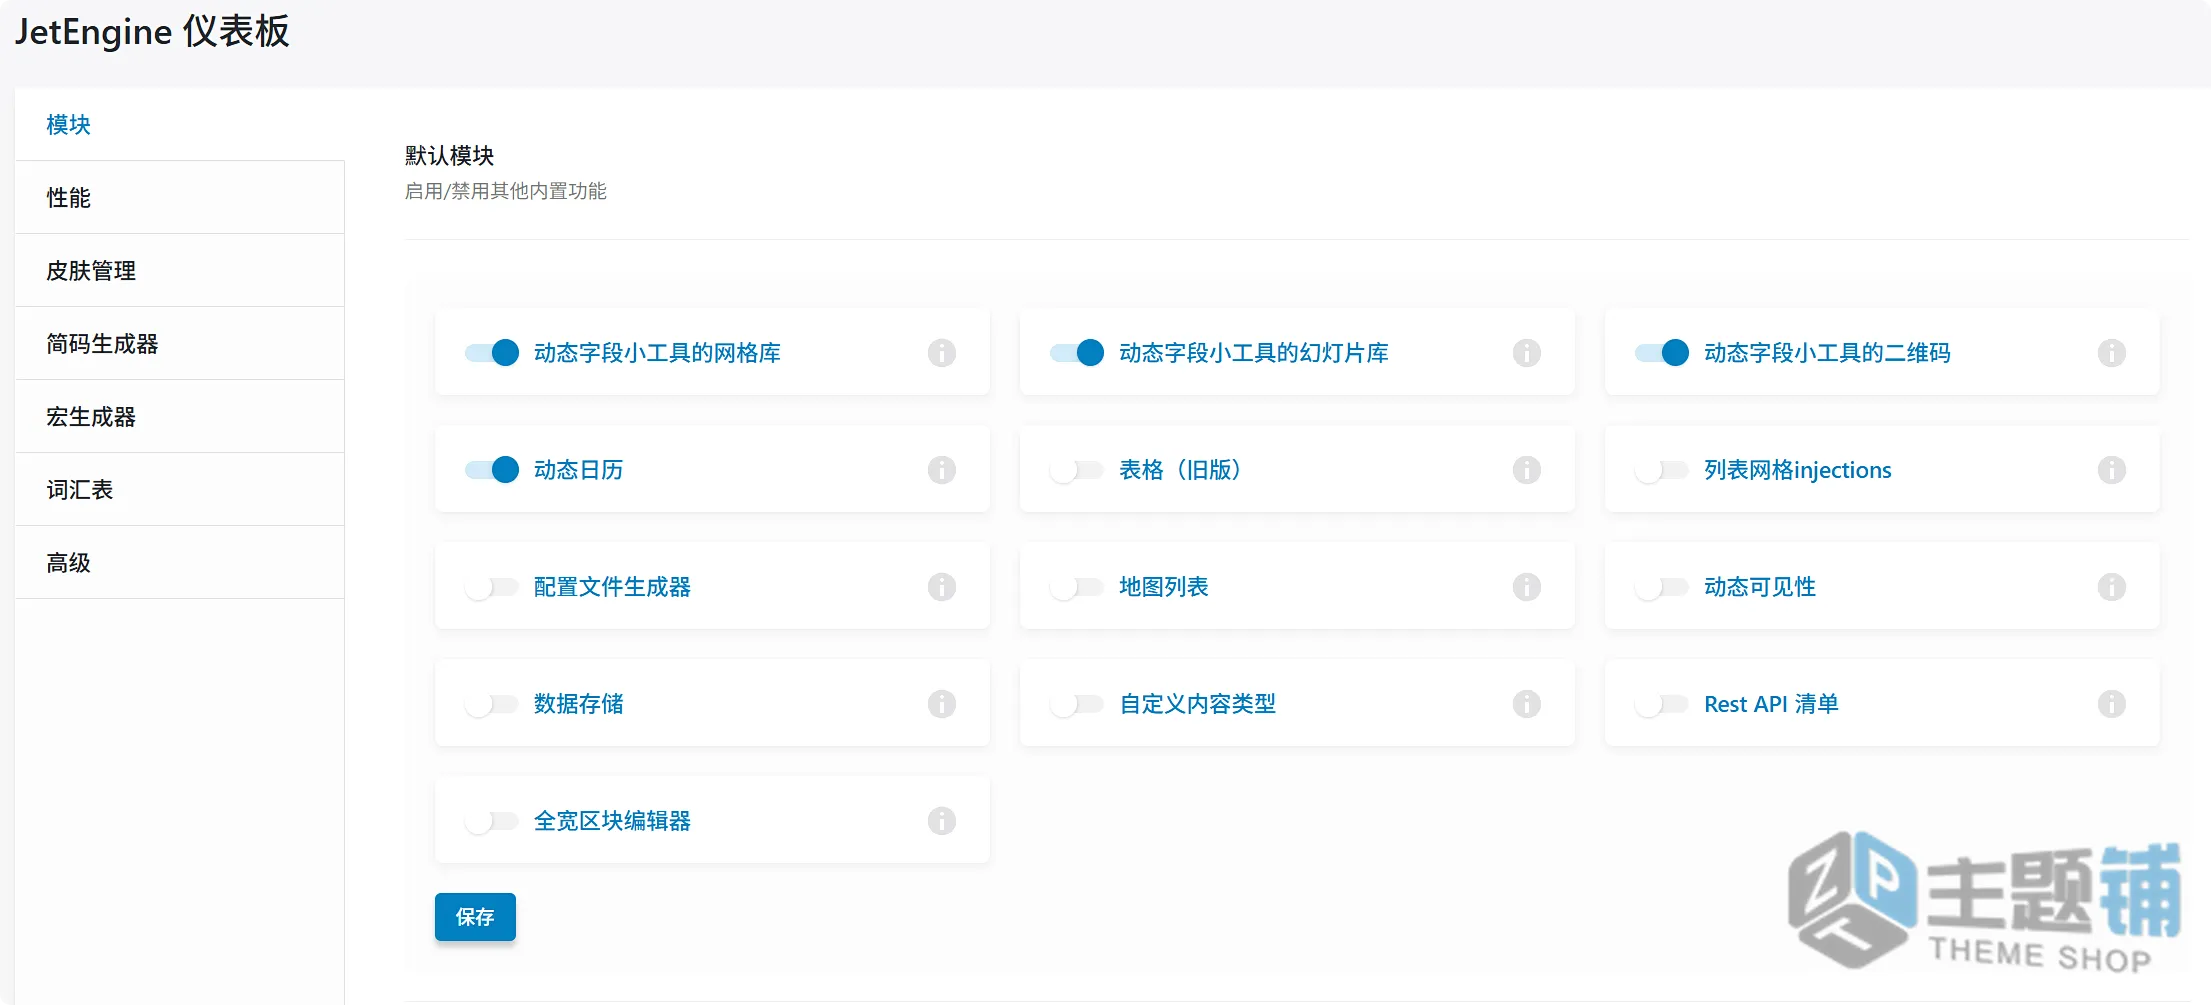This screenshot has width=2211, height=1005.
Task: Open info for 动态字段小工具的二维码
Action: [x=2111, y=353]
